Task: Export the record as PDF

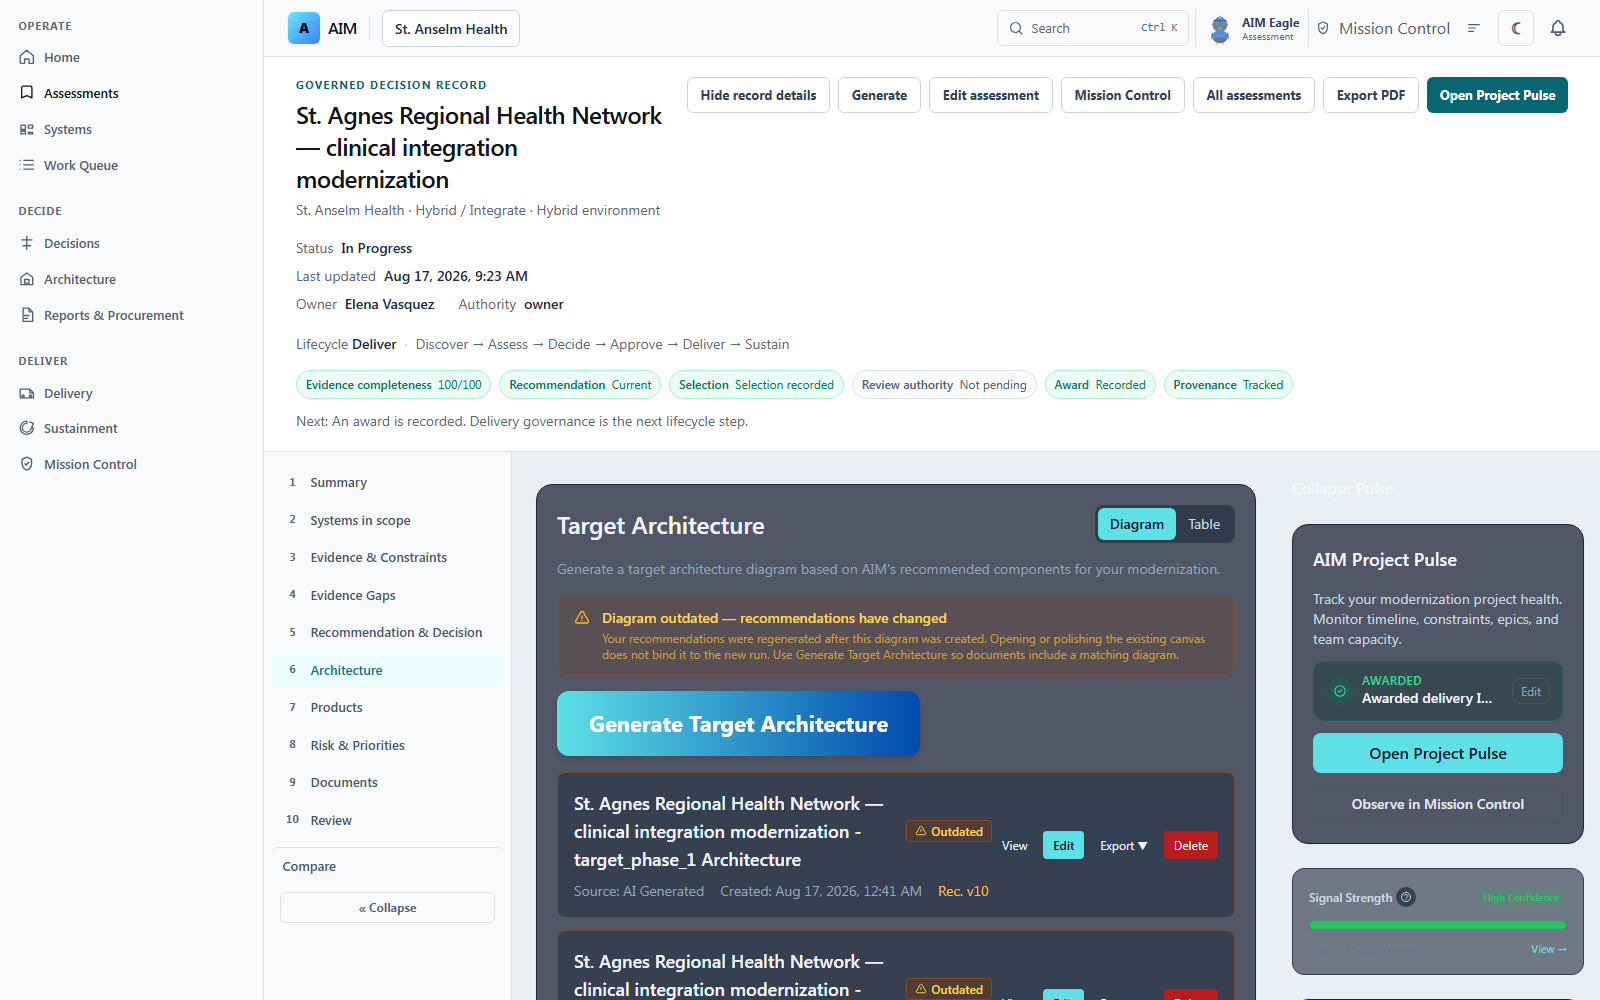Action: pyautogui.click(x=1371, y=95)
